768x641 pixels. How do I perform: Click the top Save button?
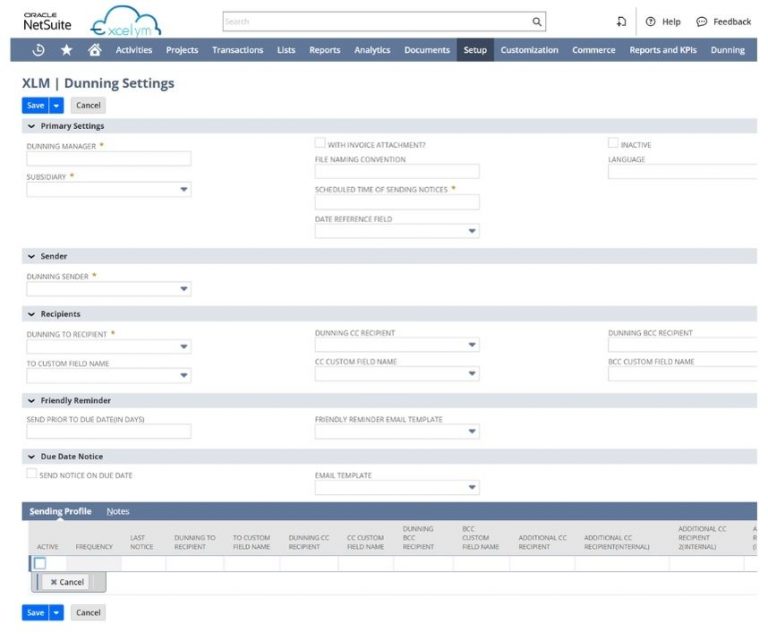(x=35, y=105)
